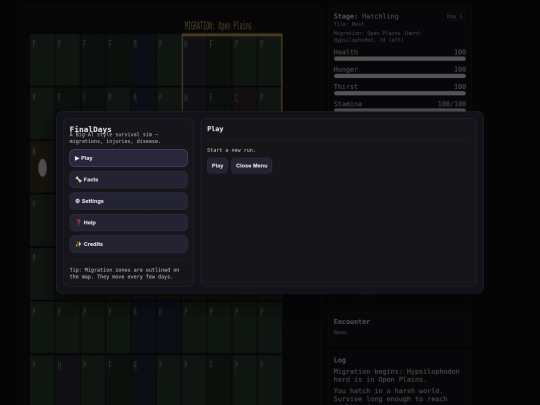This screenshot has width=540, height=405.
Task: Click the grey player token on the map
Action: (42, 168)
